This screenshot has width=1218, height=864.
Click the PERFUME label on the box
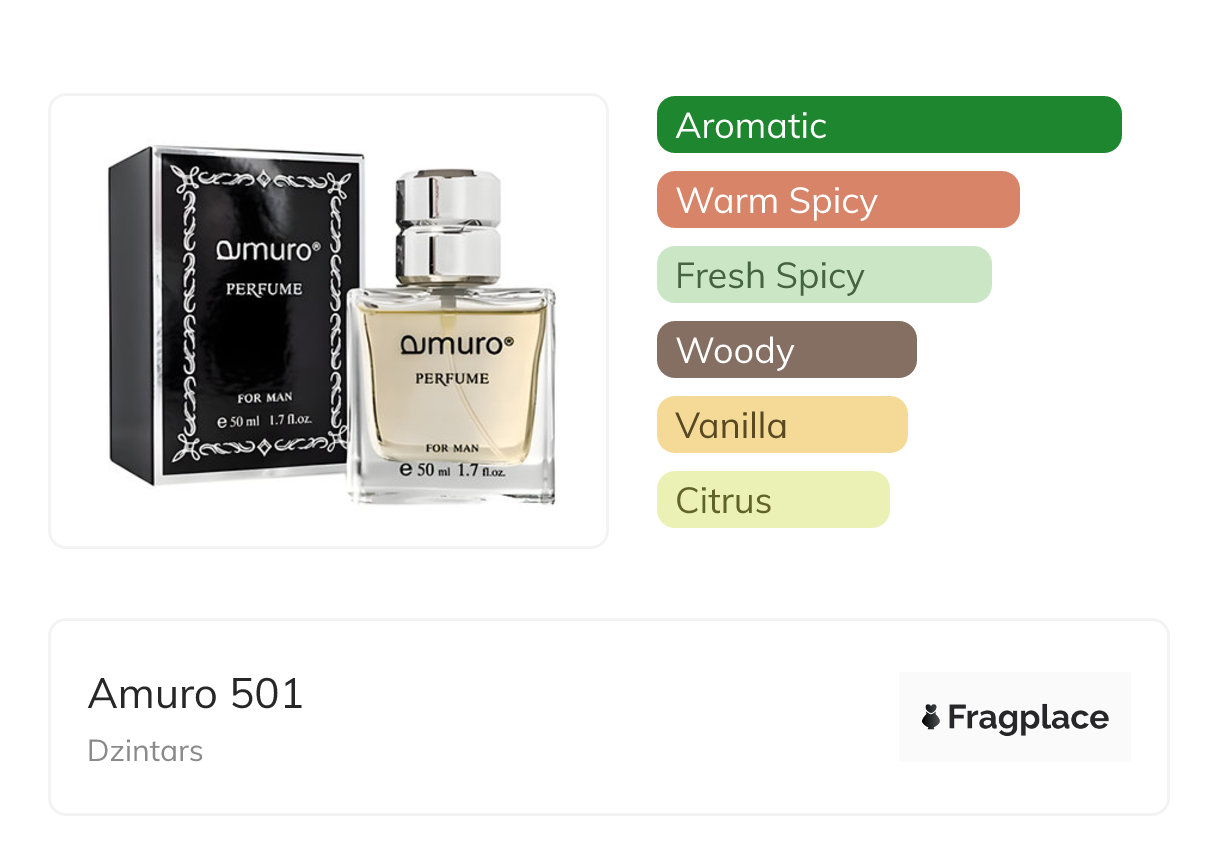(x=264, y=289)
